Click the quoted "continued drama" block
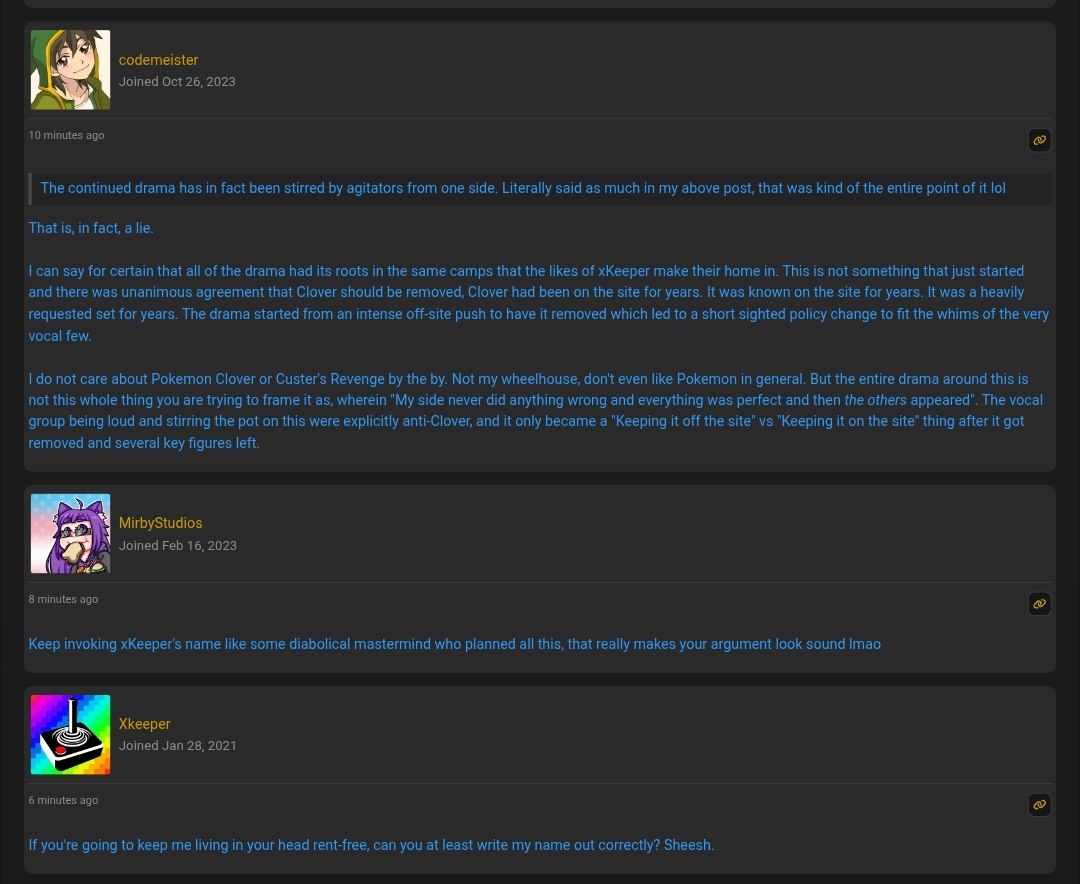This screenshot has height=884, width=1080. click(540, 188)
